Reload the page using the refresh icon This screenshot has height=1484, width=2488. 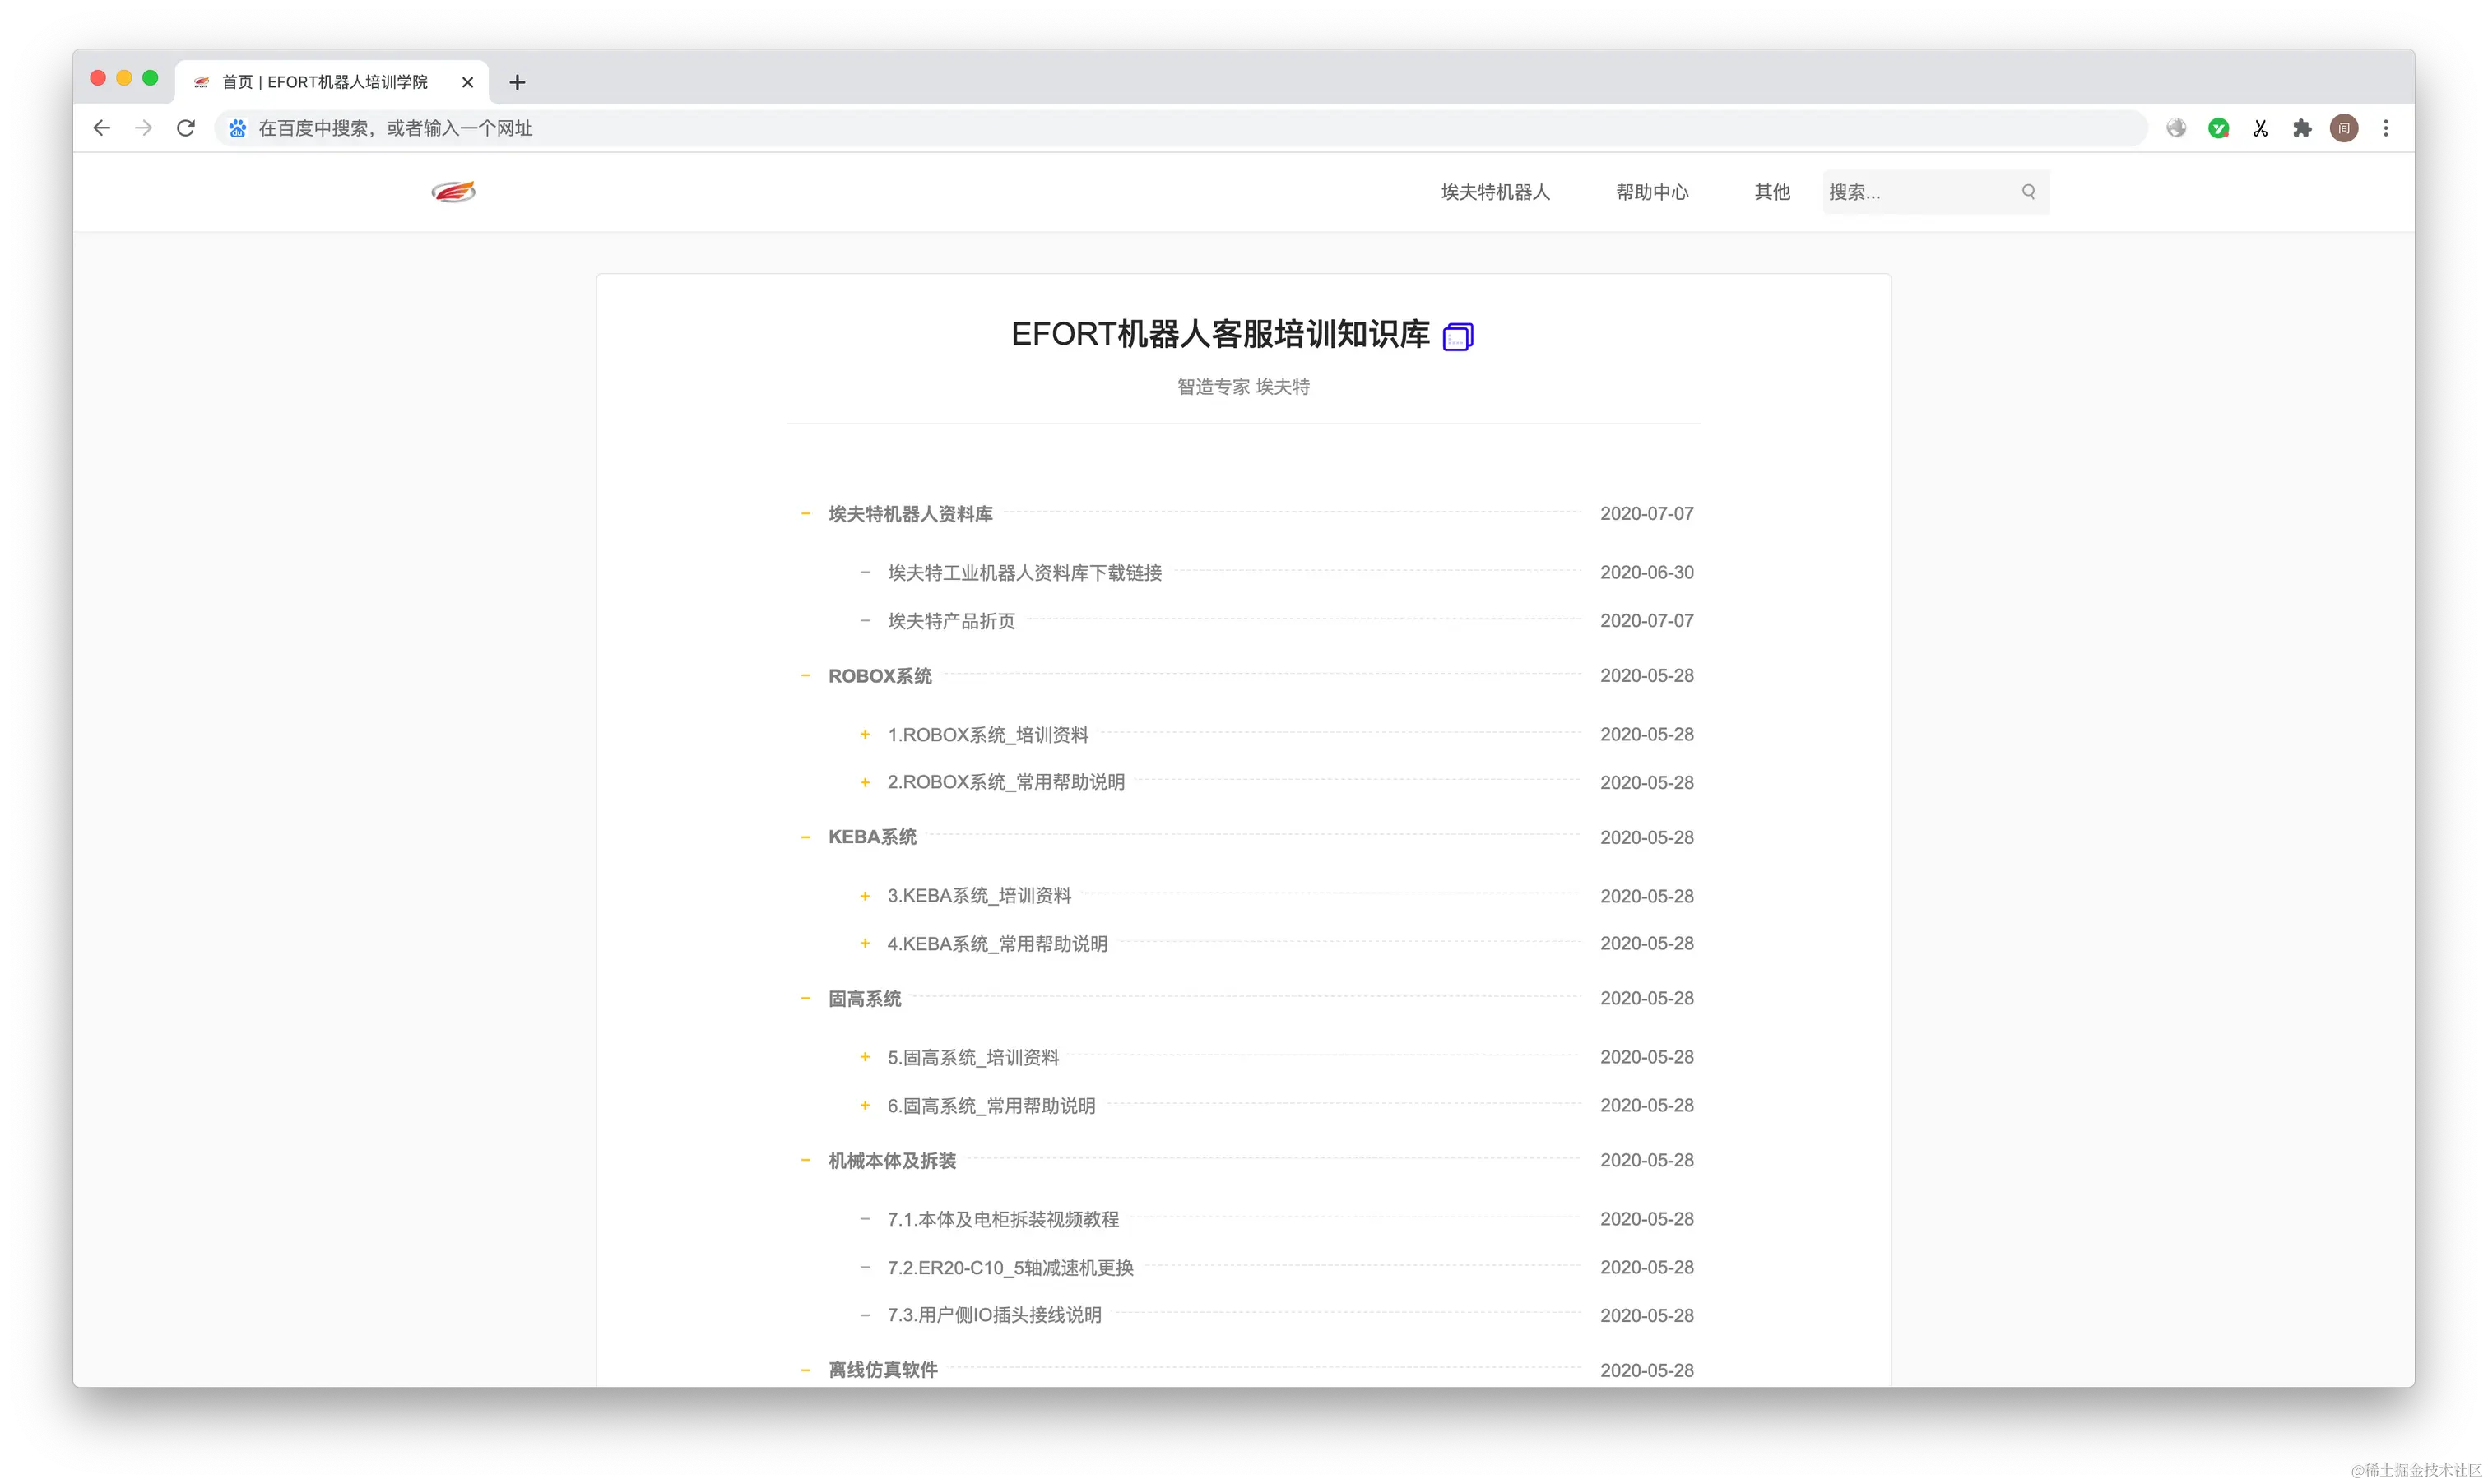[x=186, y=128]
